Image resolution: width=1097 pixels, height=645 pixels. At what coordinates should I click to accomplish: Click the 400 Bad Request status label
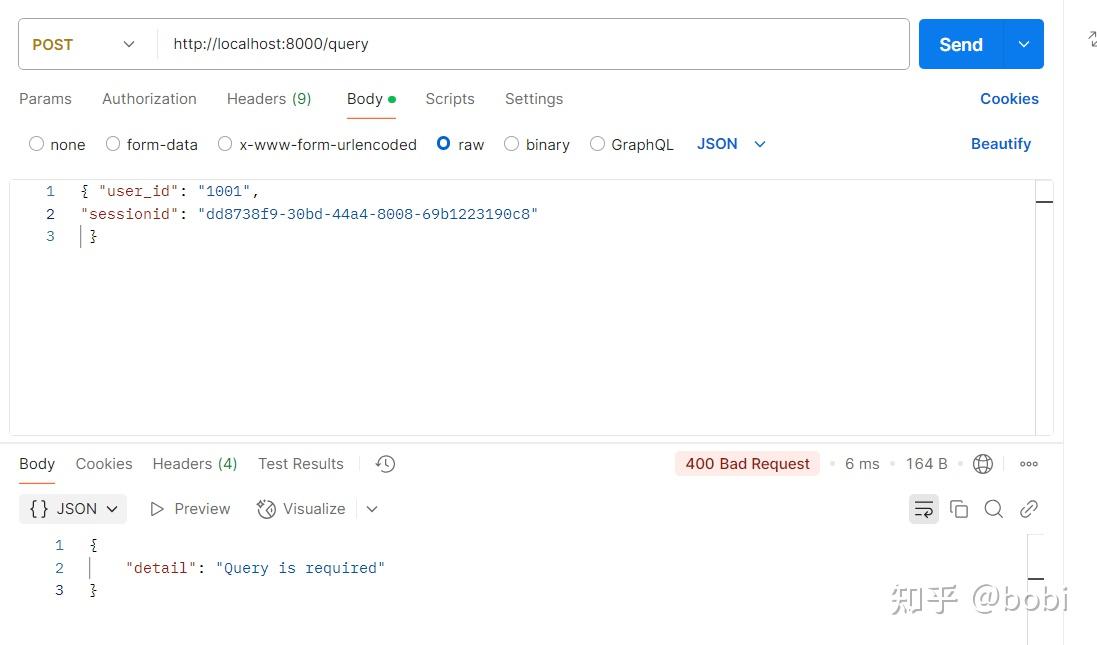(x=747, y=463)
